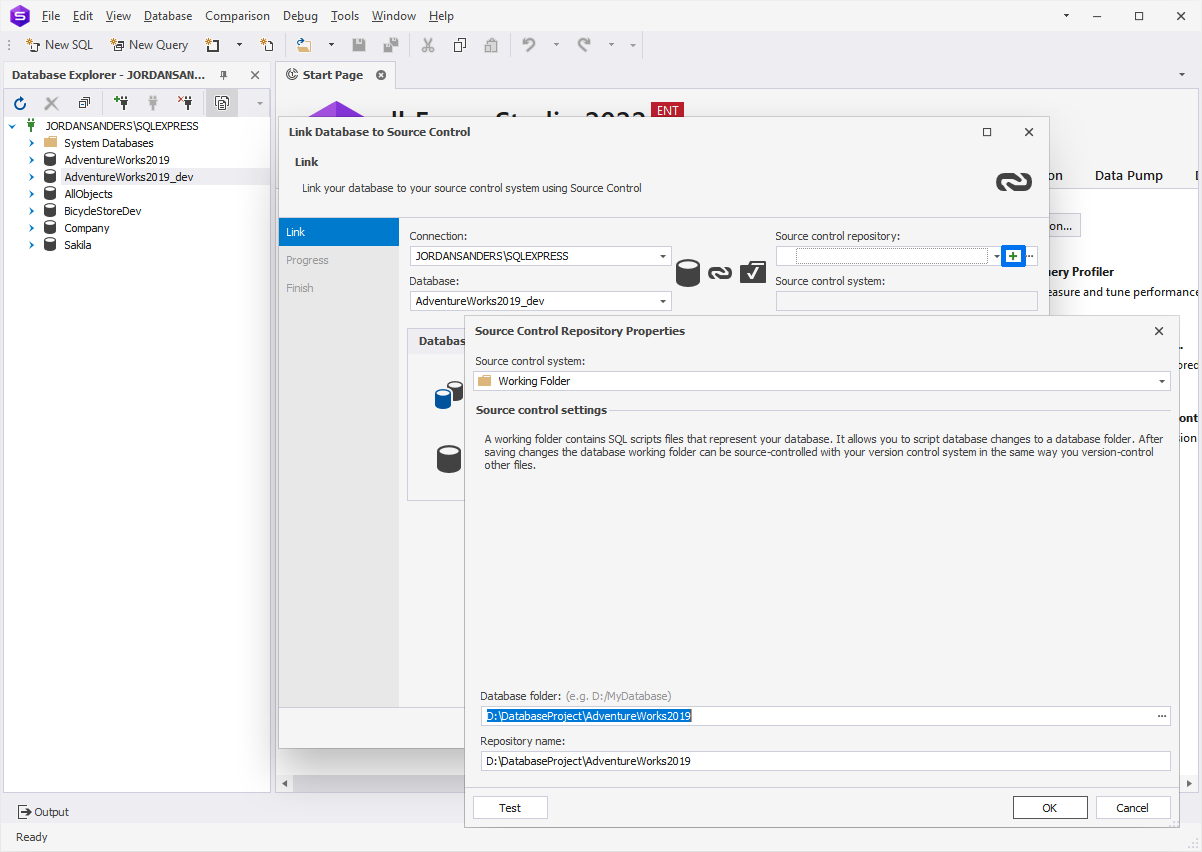This screenshot has height=852, width=1202.
Task: Select the Link step in the wizard sidebar
Action: pyautogui.click(x=339, y=232)
